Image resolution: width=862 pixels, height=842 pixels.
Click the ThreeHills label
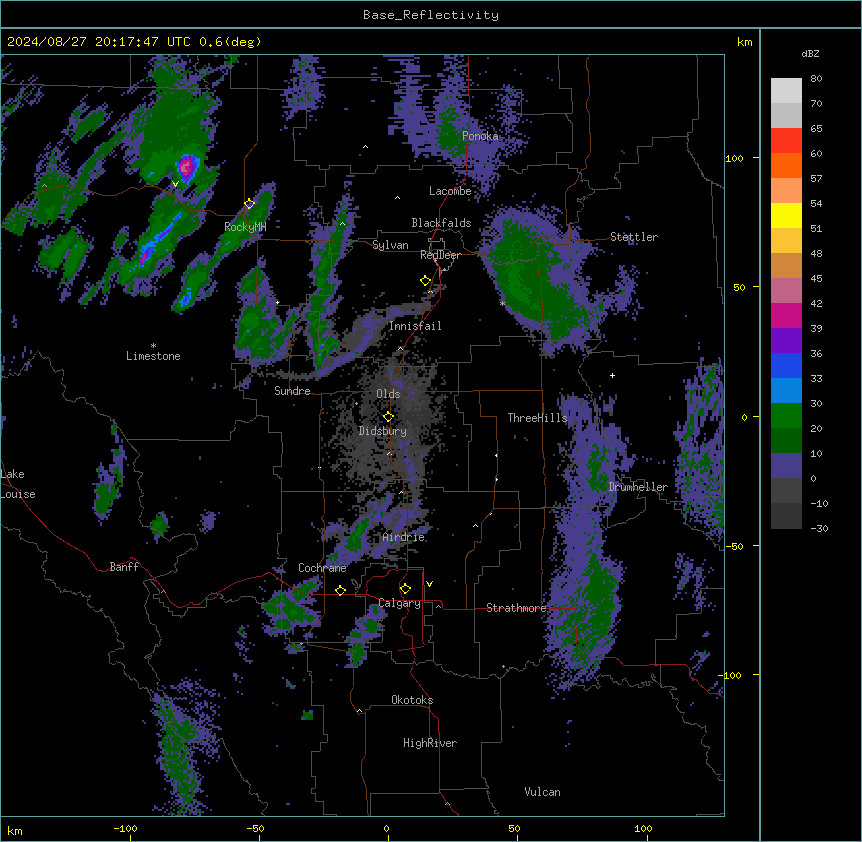(537, 418)
